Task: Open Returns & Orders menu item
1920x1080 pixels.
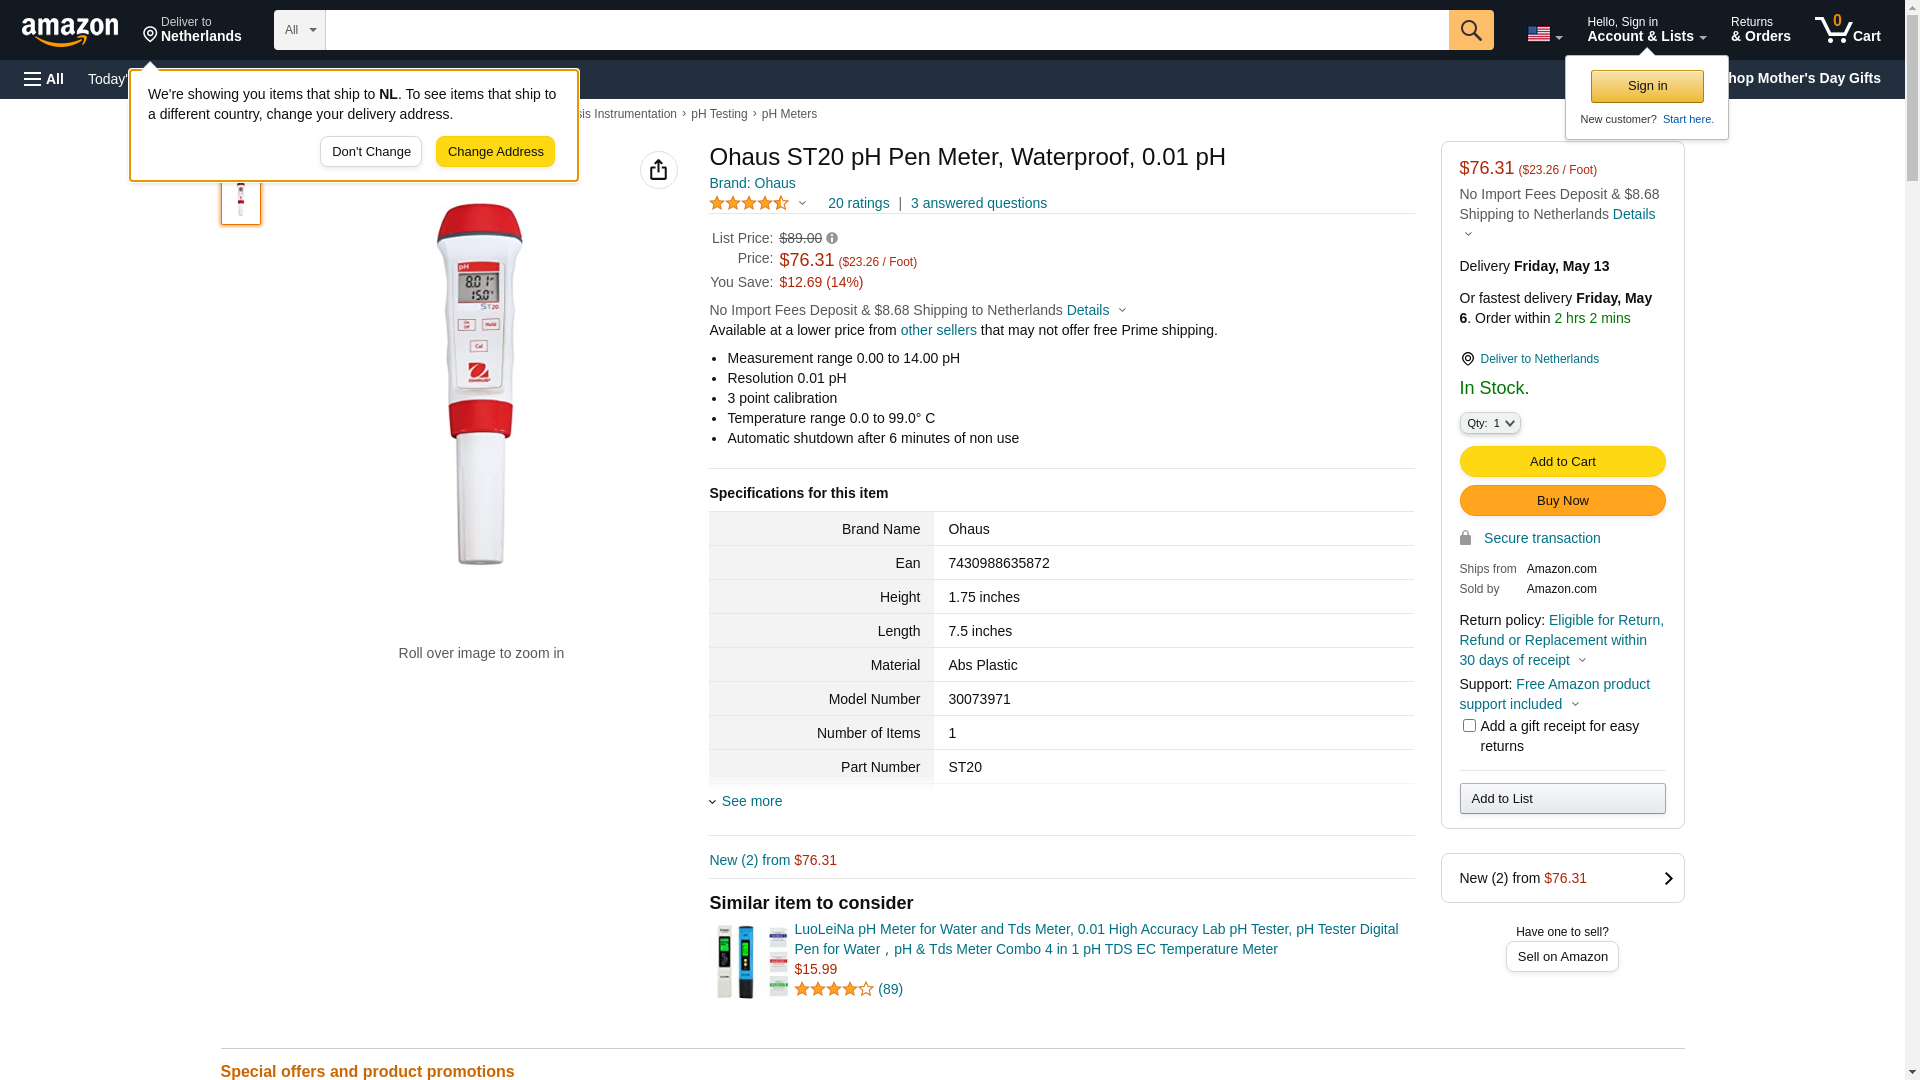Action: [x=1760, y=30]
